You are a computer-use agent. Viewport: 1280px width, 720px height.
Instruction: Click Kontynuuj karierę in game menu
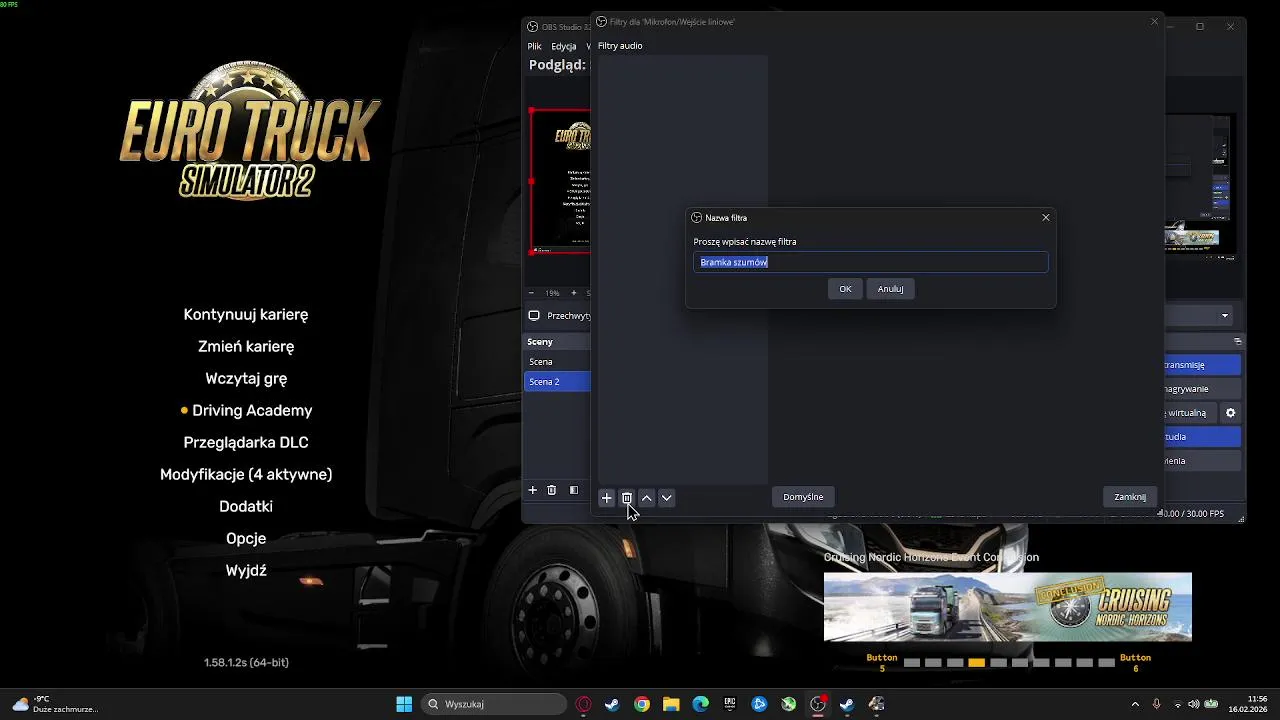(x=246, y=315)
